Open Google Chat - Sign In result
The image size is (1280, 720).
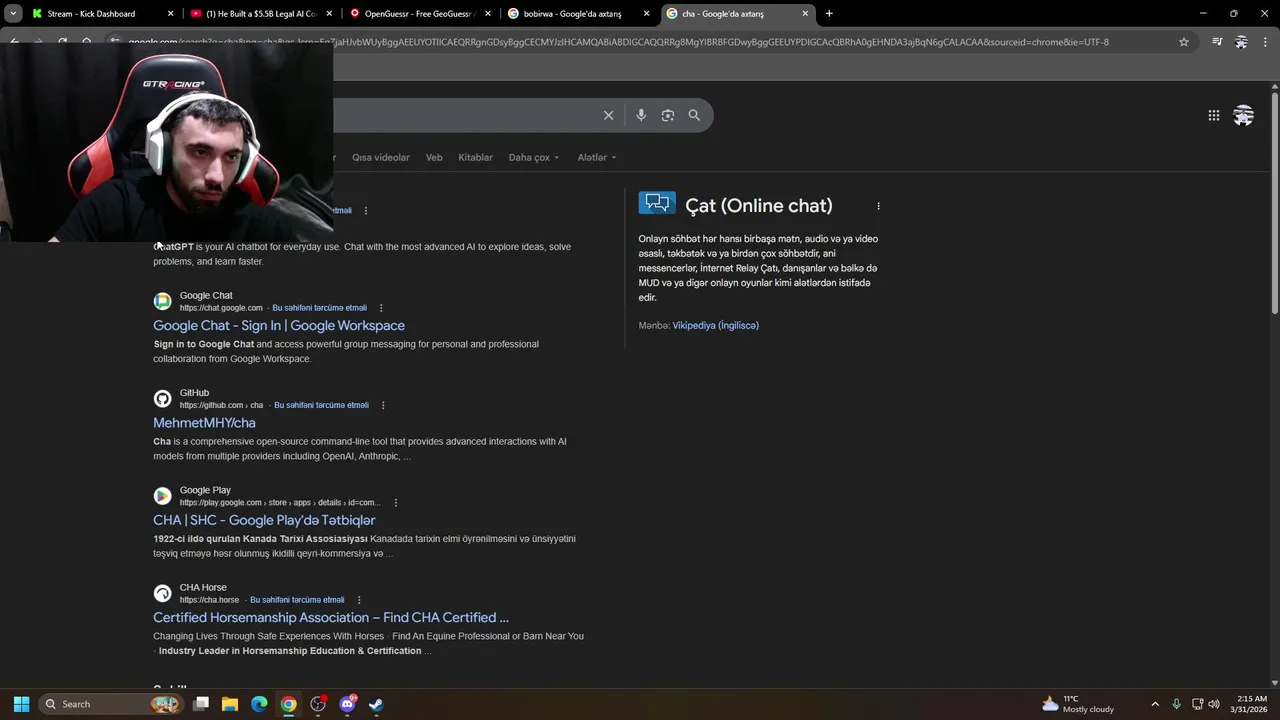[279, 326]
